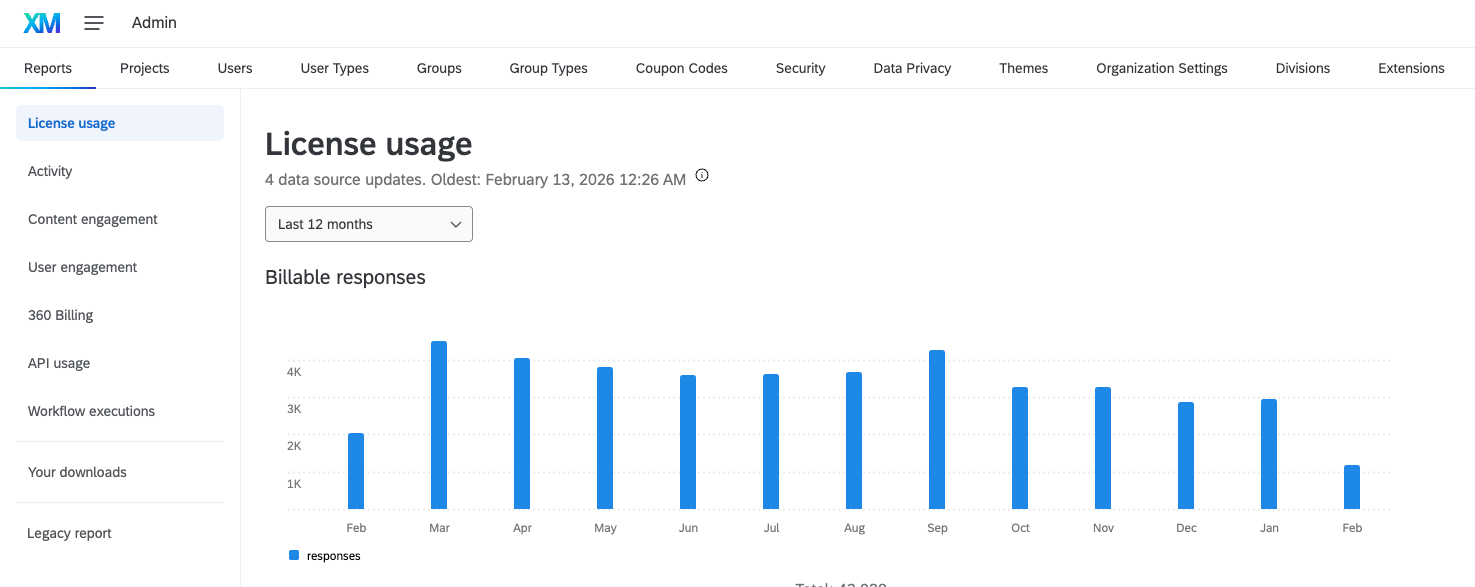
Task: Go to Your downloads
Action: click(x=77, y=472)
